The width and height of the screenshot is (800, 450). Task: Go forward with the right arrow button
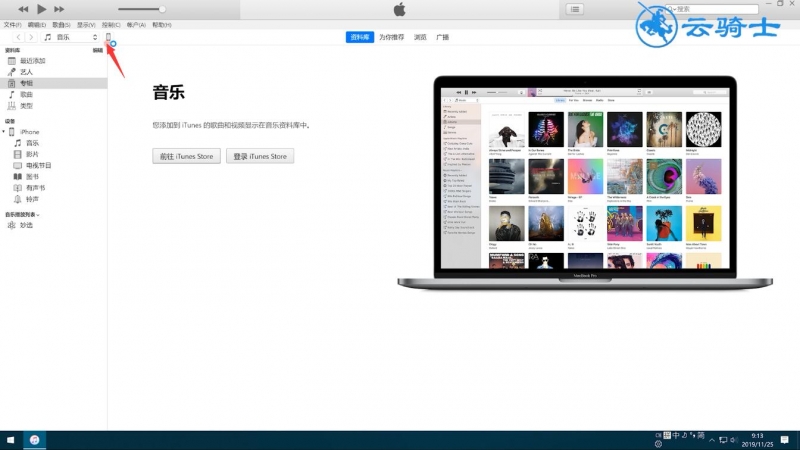[31, 37]
